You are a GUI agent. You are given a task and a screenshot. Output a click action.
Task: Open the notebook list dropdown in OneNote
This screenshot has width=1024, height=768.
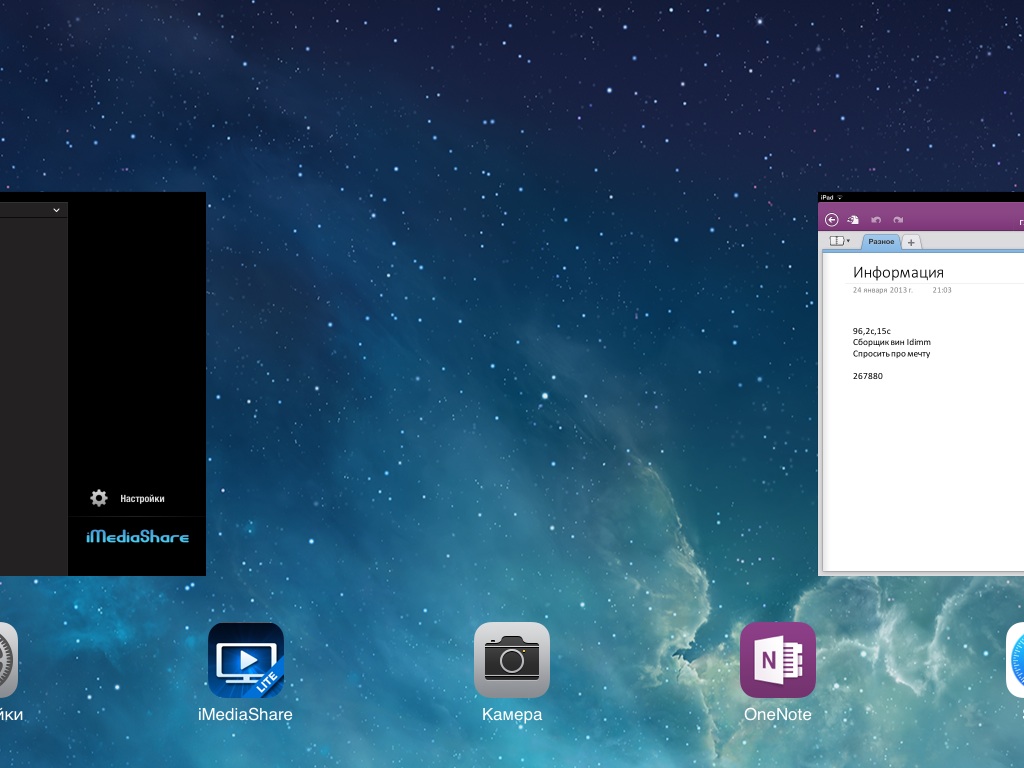point(839,241)
